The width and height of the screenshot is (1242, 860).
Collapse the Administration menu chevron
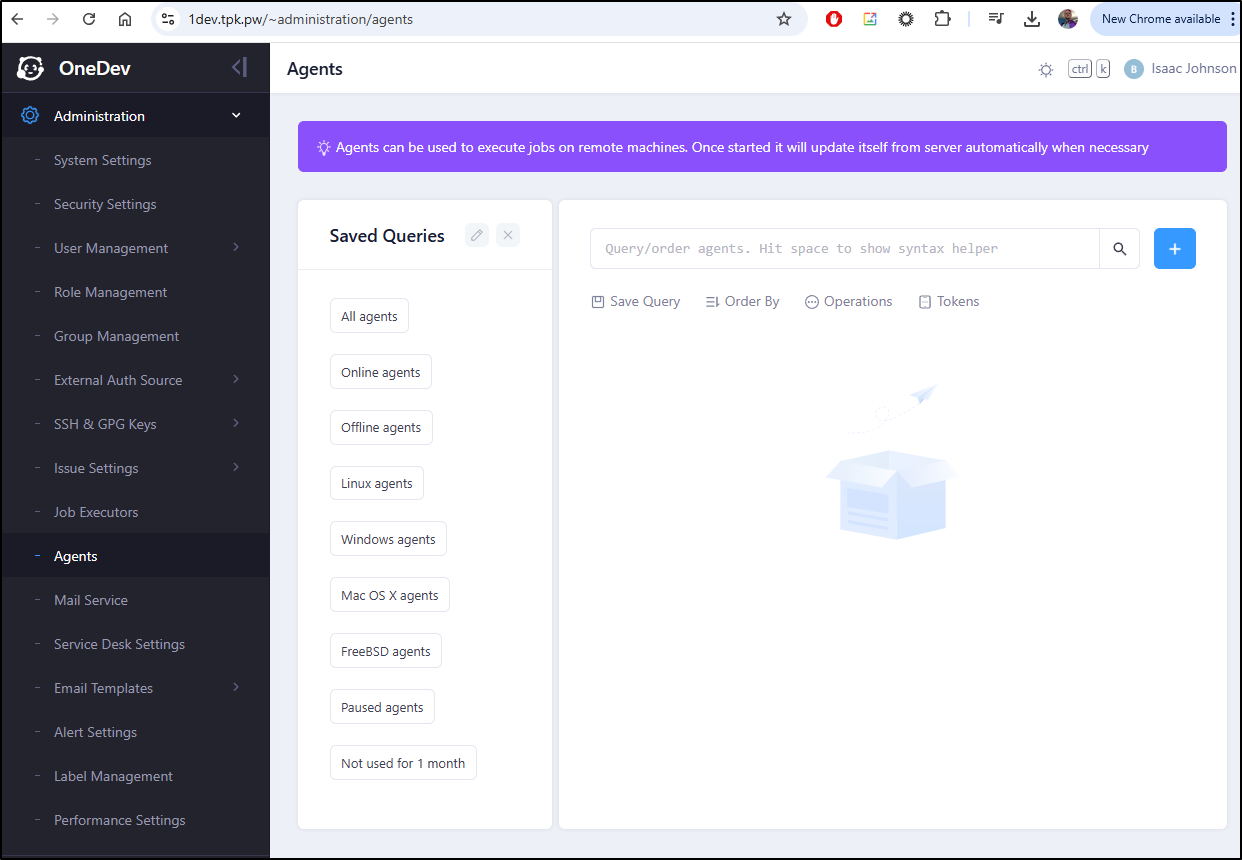tap(236, 116)
